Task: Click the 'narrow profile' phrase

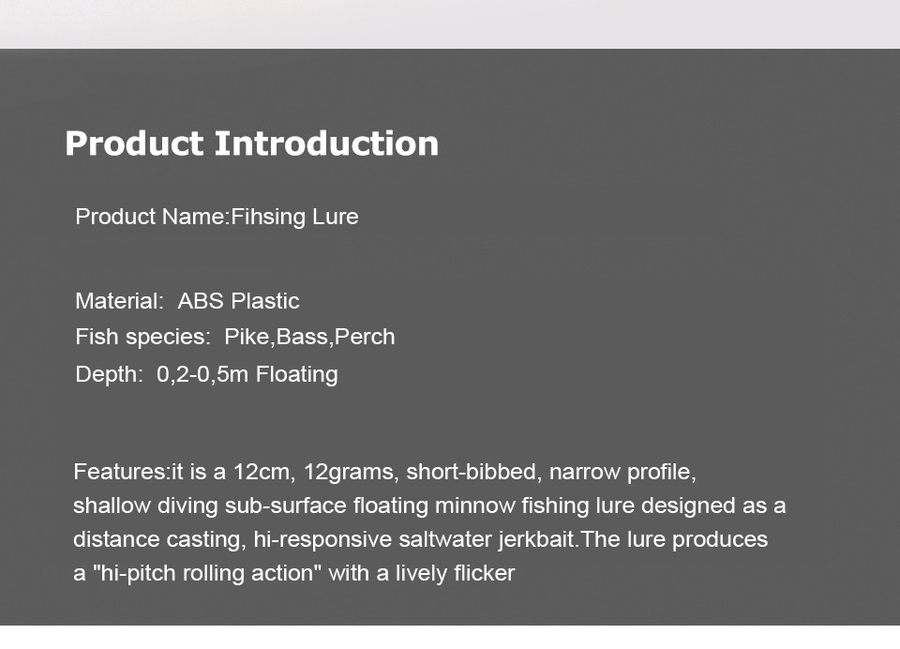Action: (x=622, y=472)
